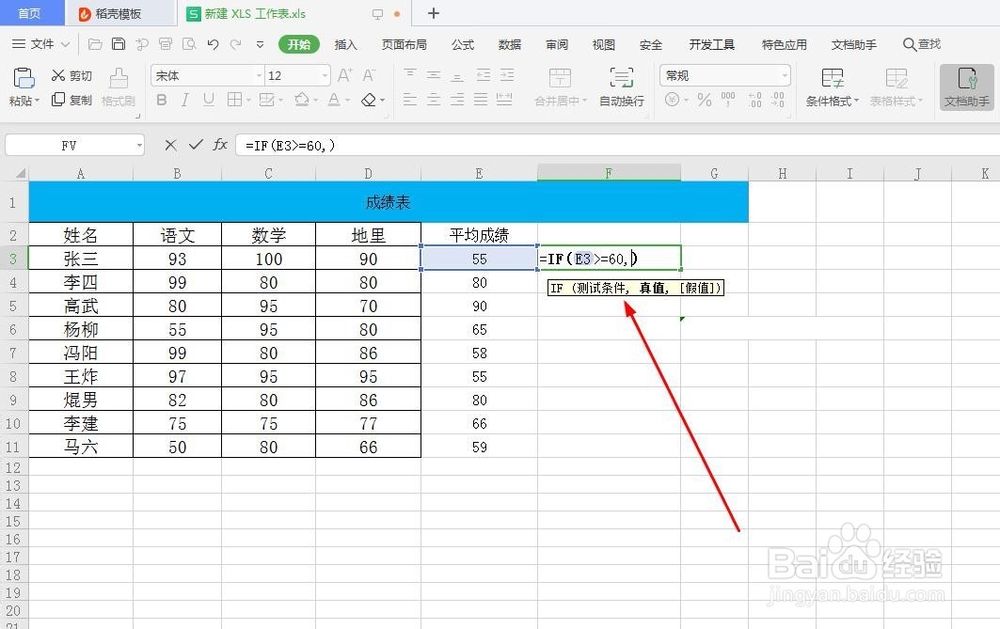Cancel formula entry with the X button

172,144
